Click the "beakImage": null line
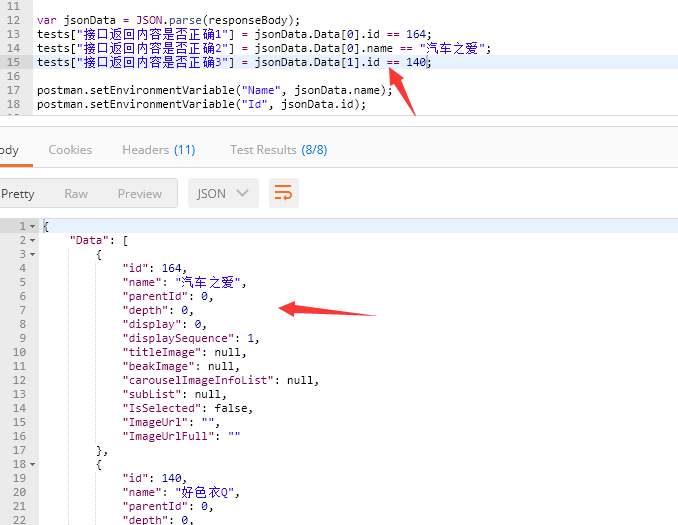This screenshot has height=525, width=678. click(181, 366)
